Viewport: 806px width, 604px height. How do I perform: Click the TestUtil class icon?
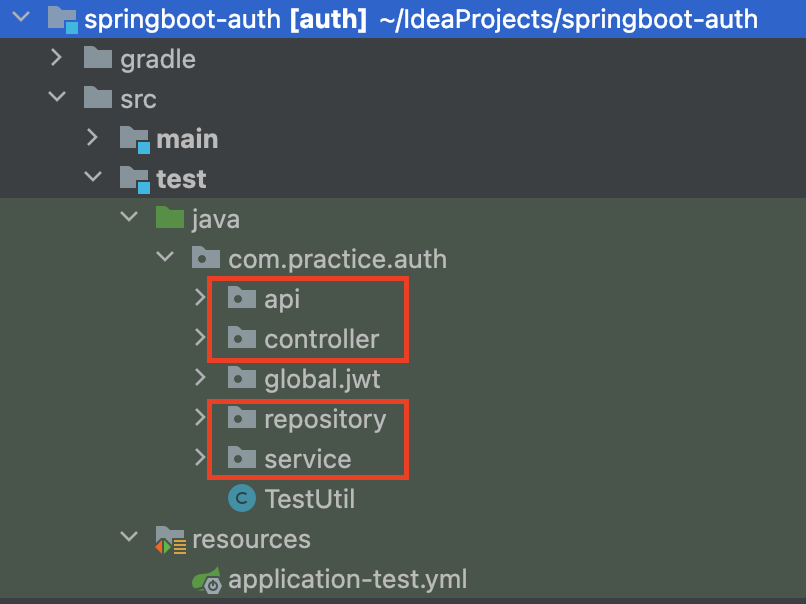click(x=242, y=498)
